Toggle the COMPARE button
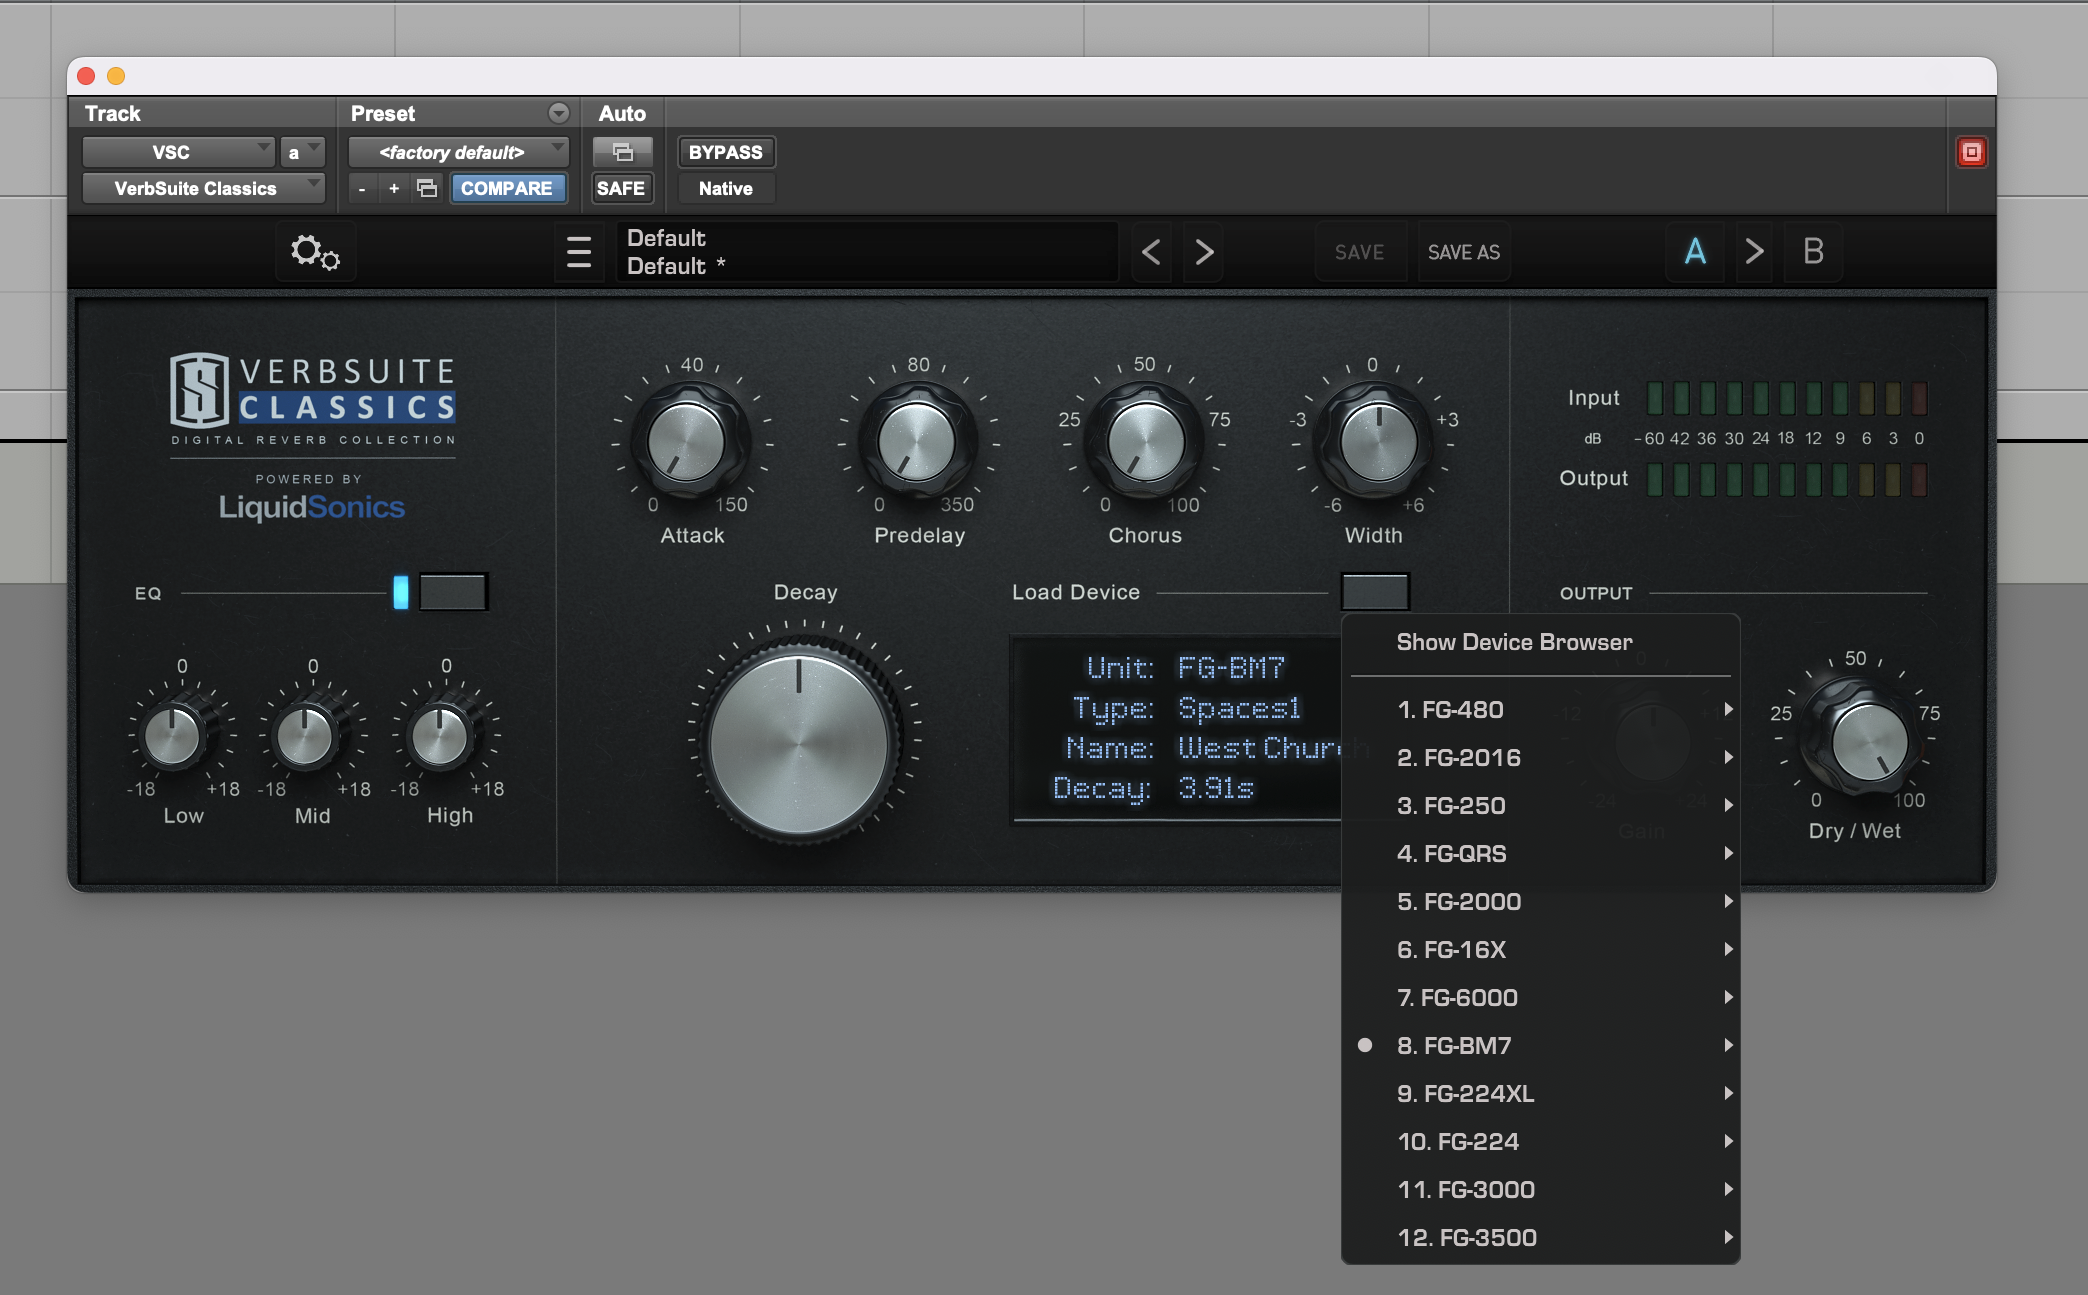Viewport: 2088px width, 1295px height. (507, 188)
